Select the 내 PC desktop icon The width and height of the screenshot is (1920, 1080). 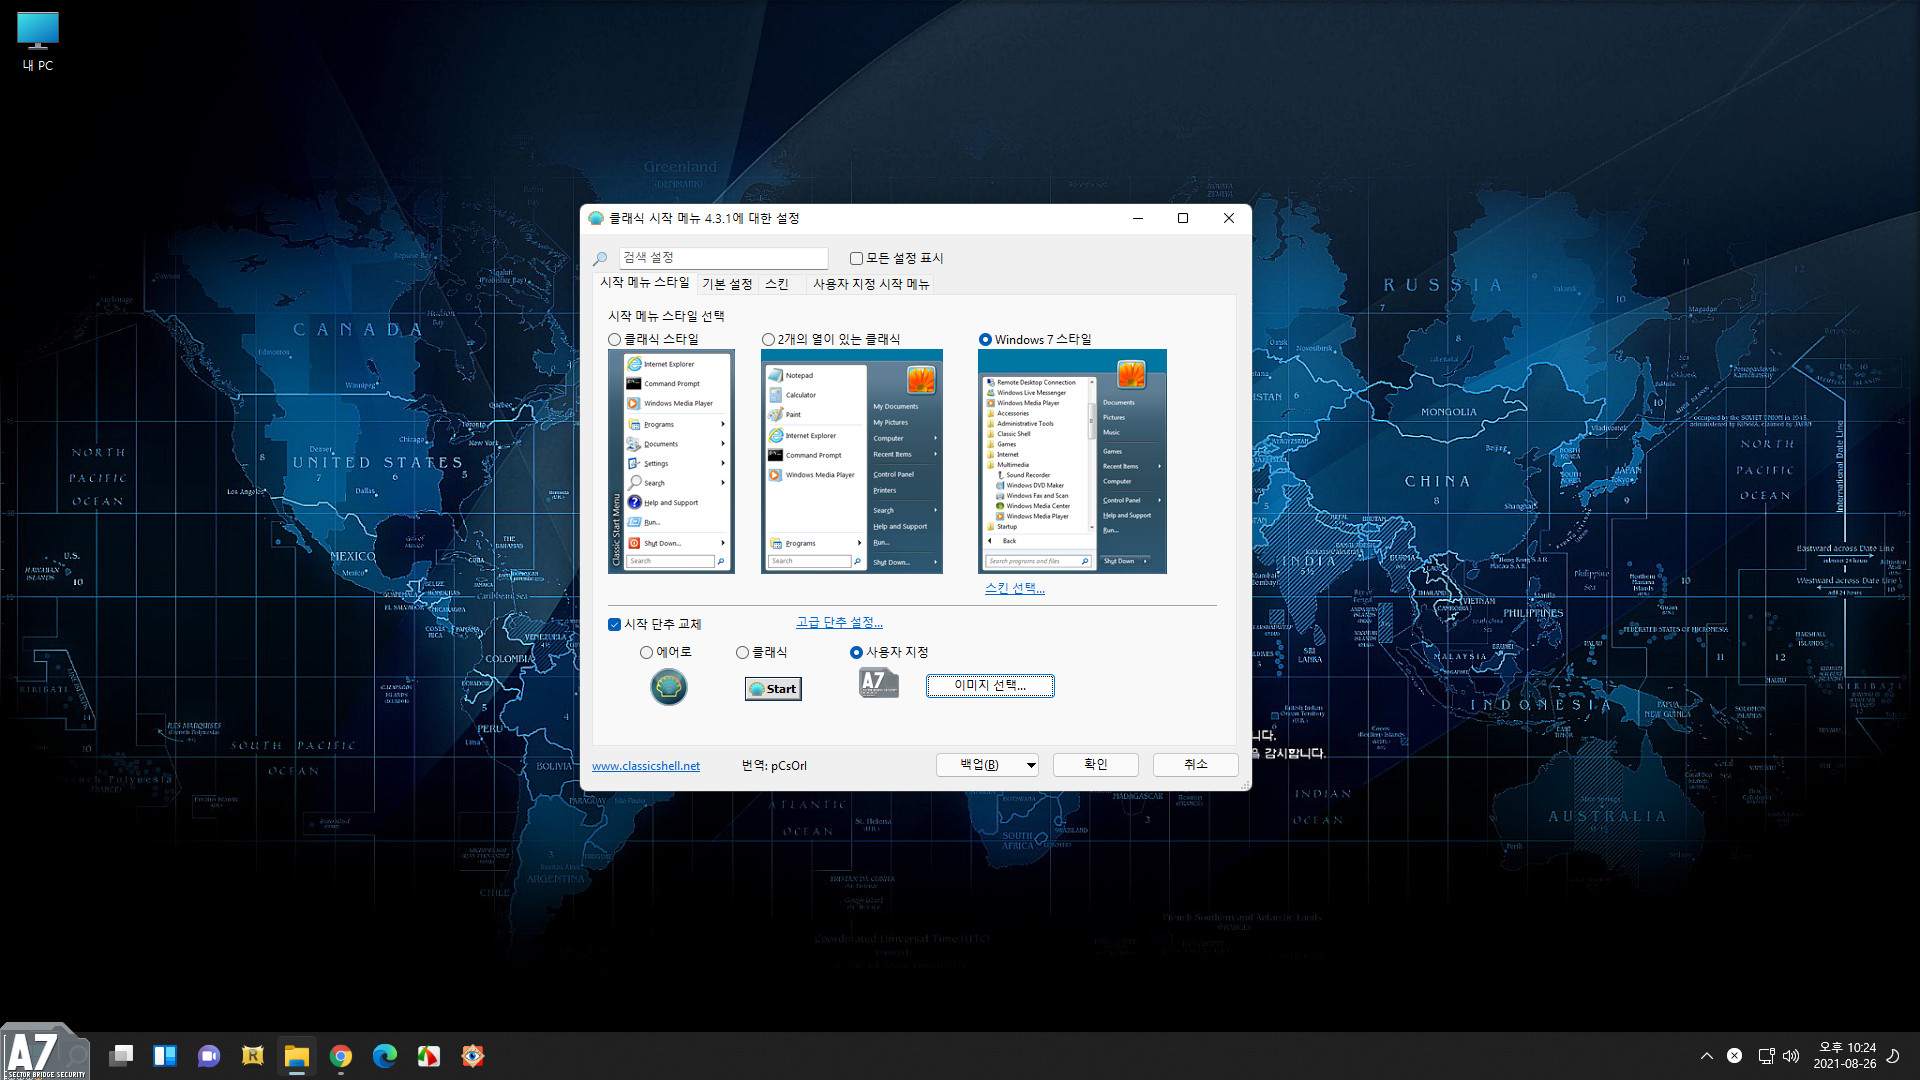pos(38,42)
